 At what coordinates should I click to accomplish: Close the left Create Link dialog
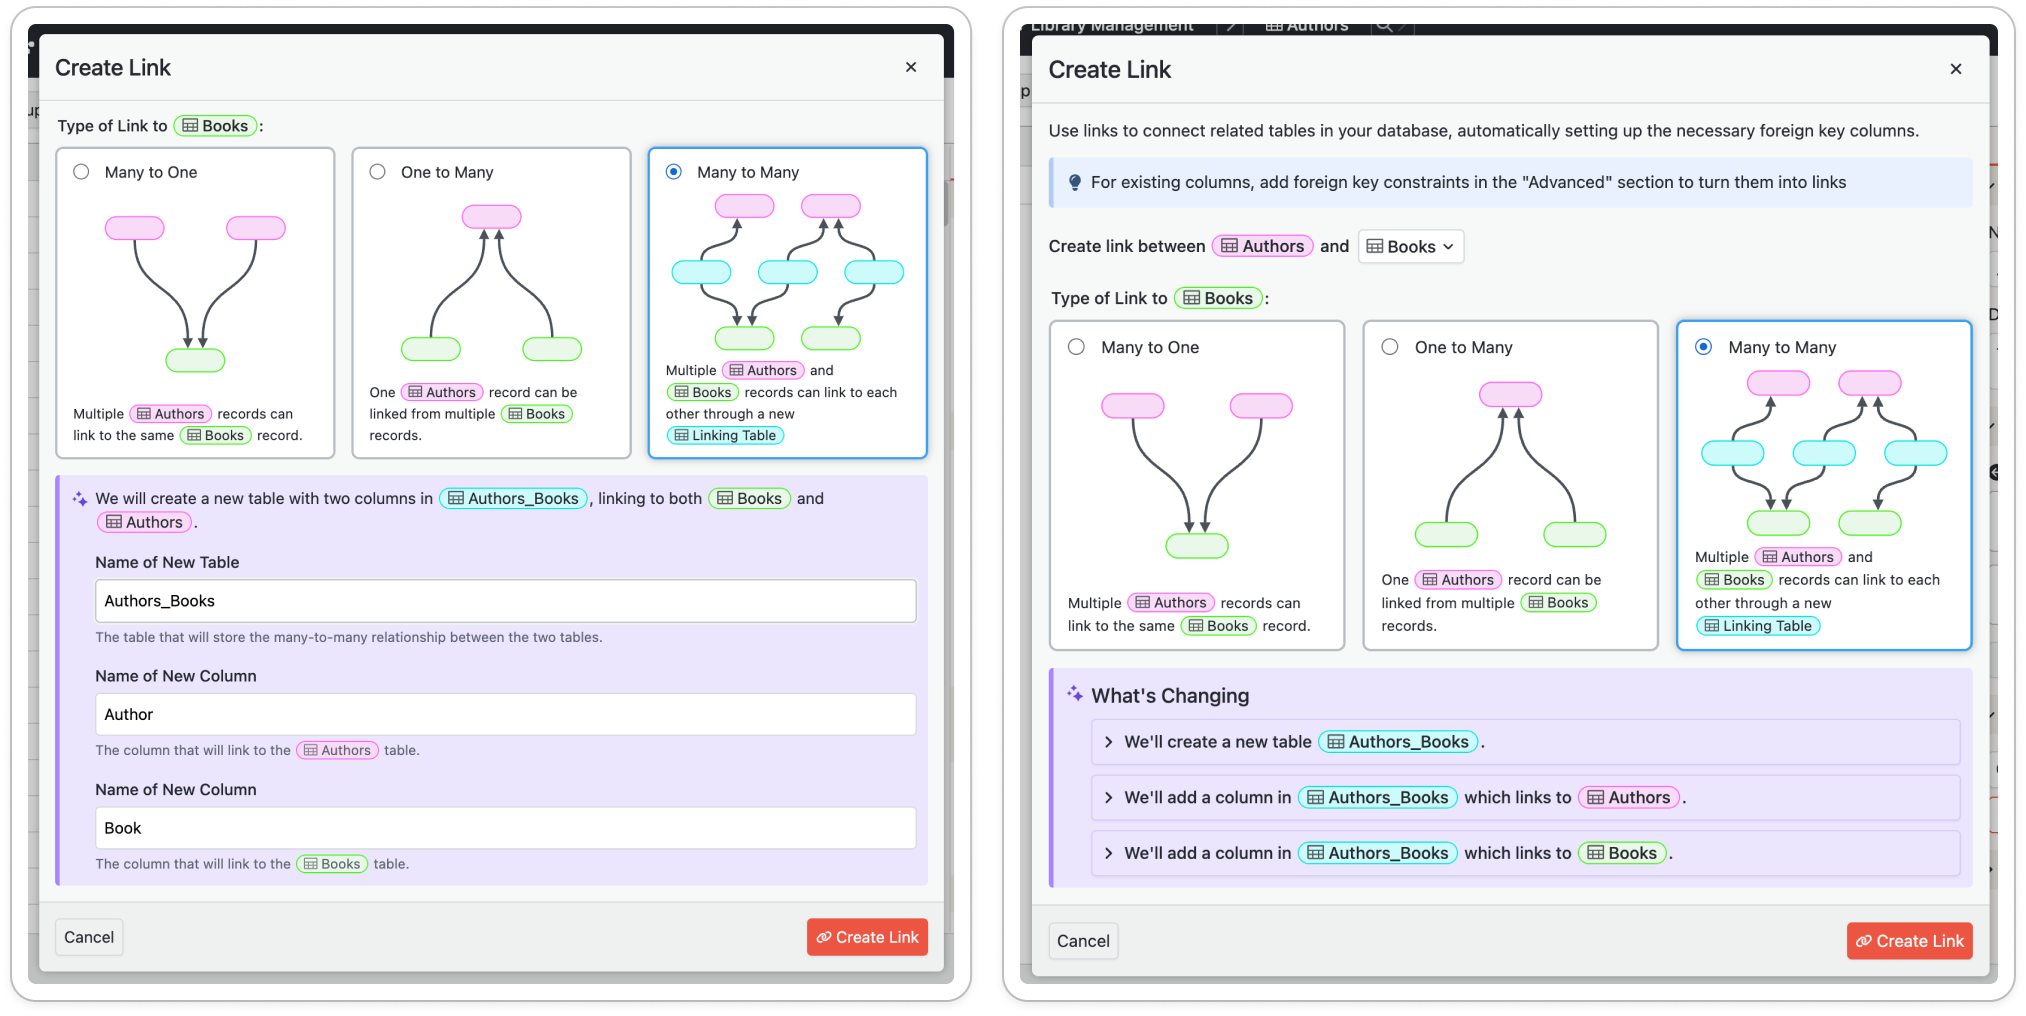(x=911, y=67)
